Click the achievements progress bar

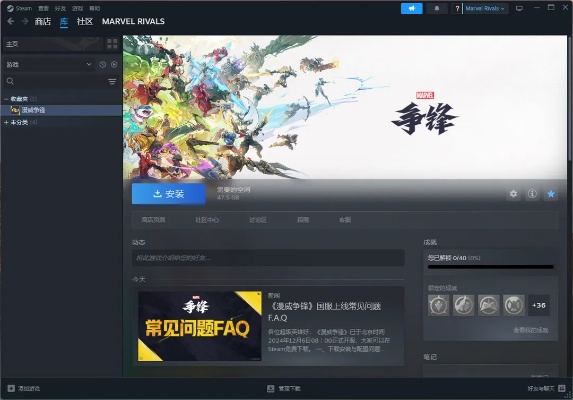coord(490,267)
